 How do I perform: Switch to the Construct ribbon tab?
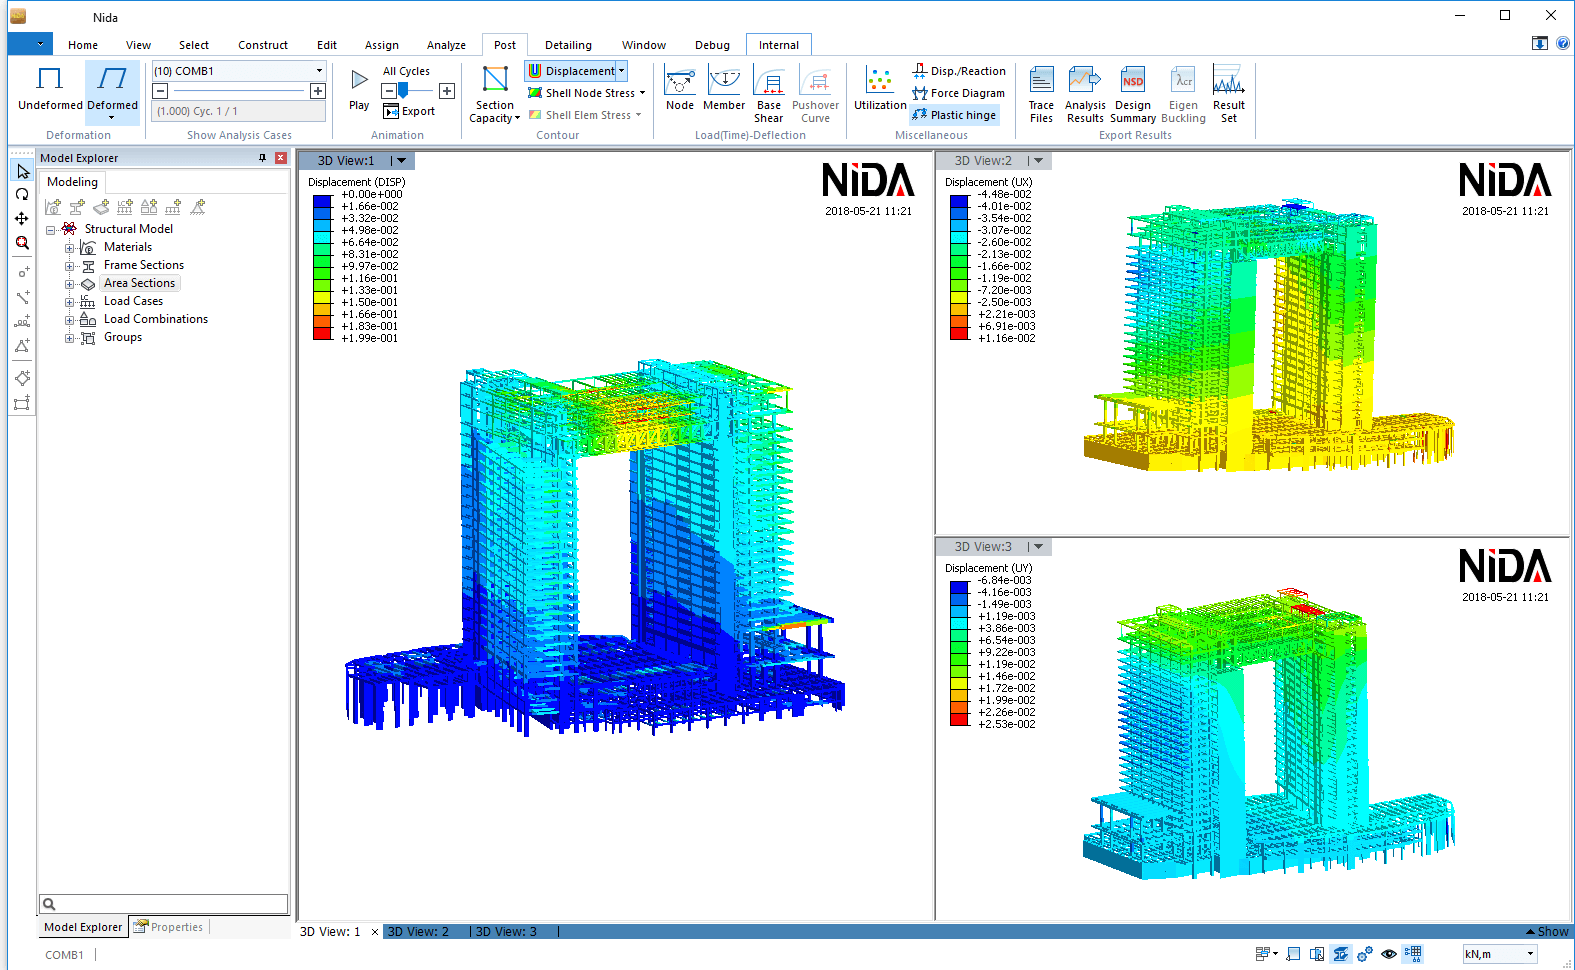pos(263,45)
